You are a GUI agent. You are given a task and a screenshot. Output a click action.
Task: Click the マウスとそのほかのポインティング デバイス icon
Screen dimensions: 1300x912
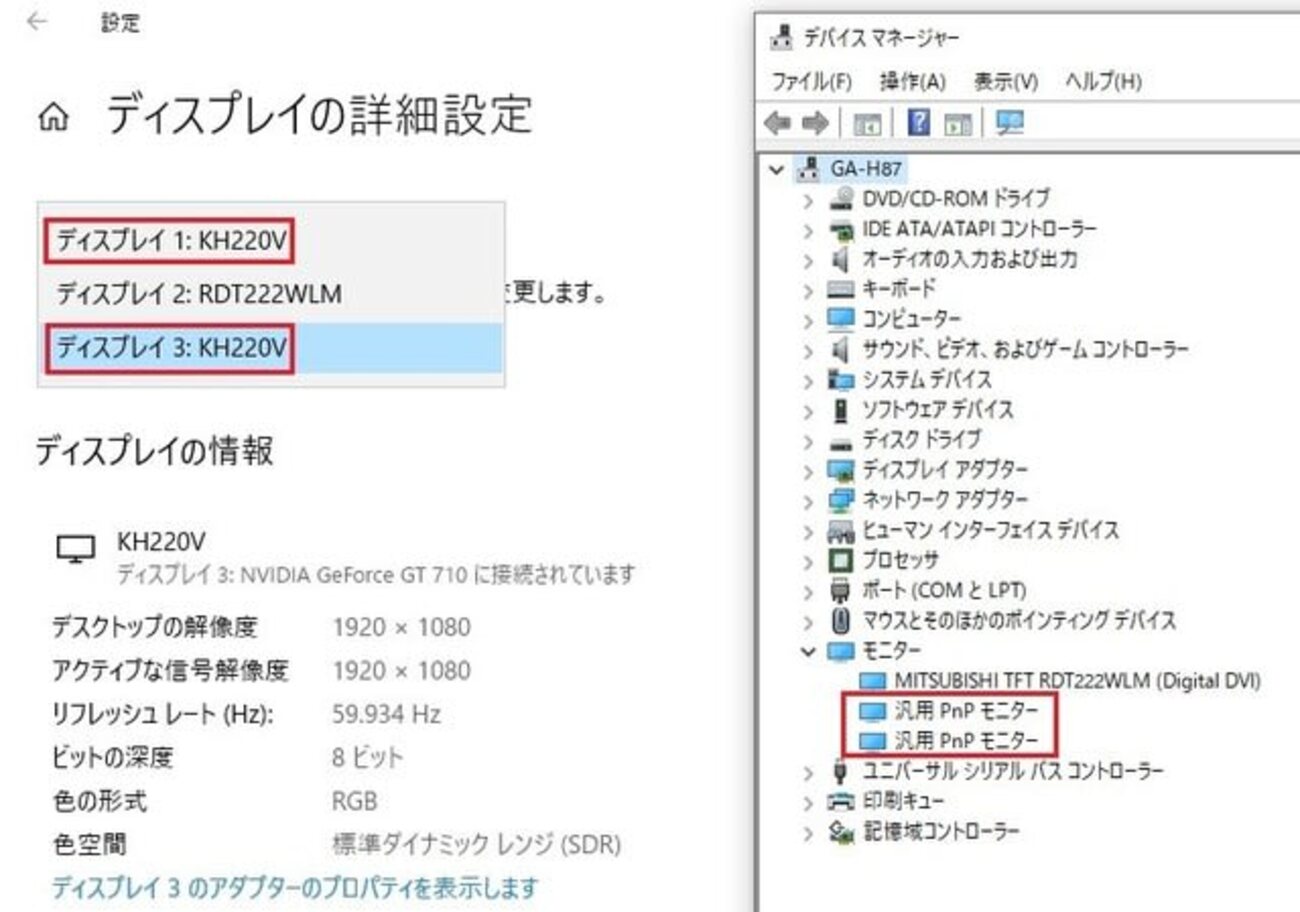(x=843, y=620)
